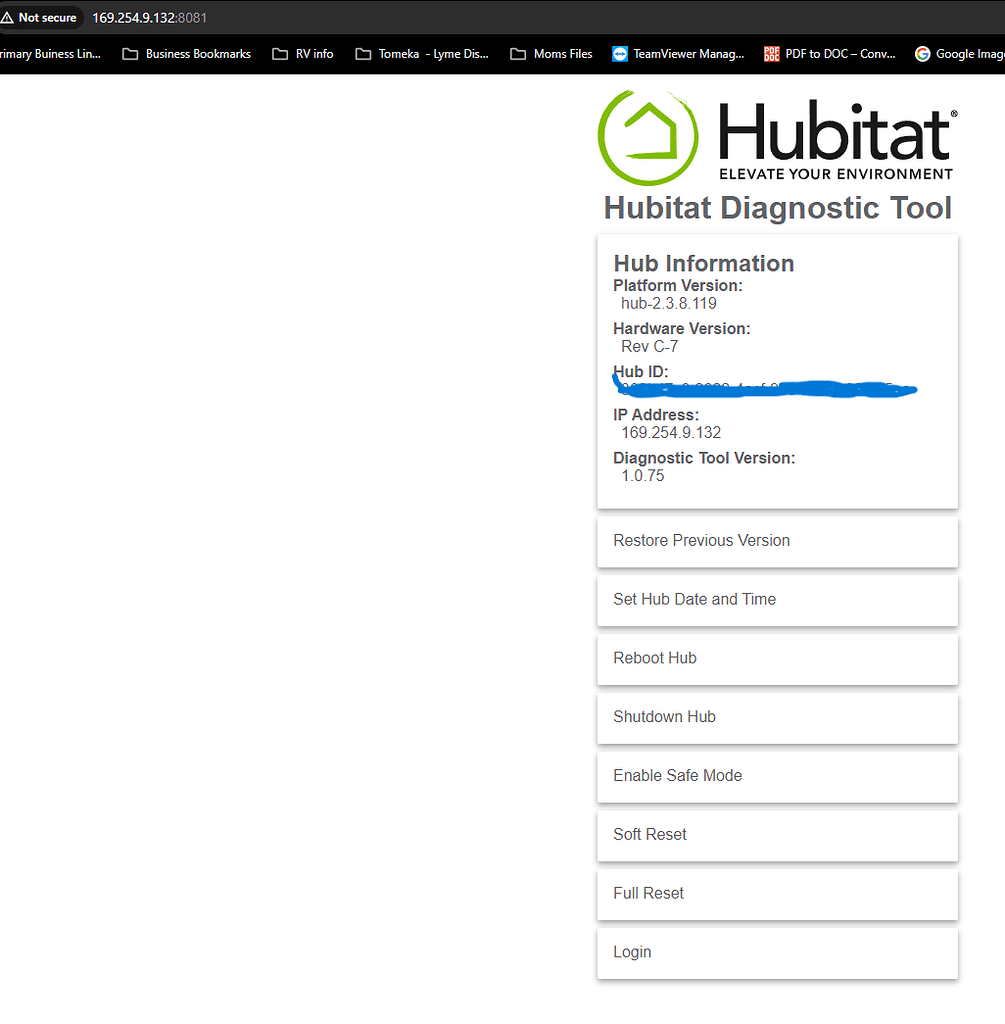Viewport: 1005px width, 1024px height.
Task: Set Hub Date and Time
Action: [777, 599]
